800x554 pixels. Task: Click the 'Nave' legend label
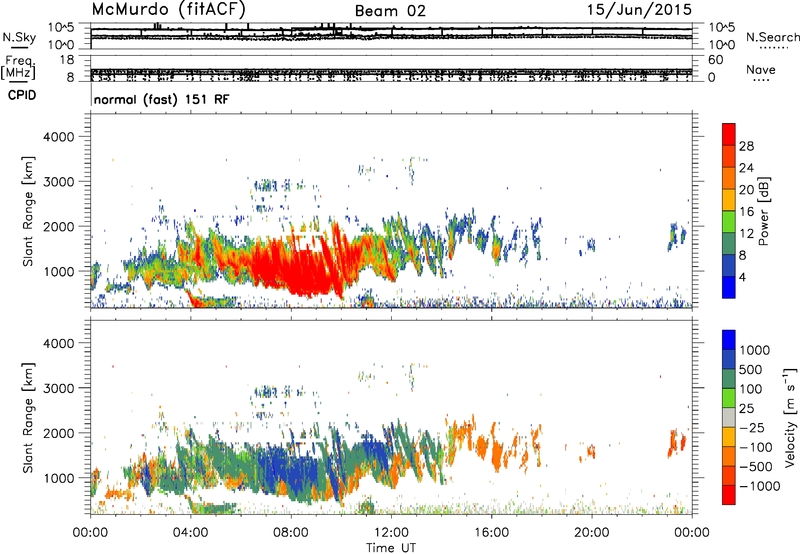[x=761, y=70]
